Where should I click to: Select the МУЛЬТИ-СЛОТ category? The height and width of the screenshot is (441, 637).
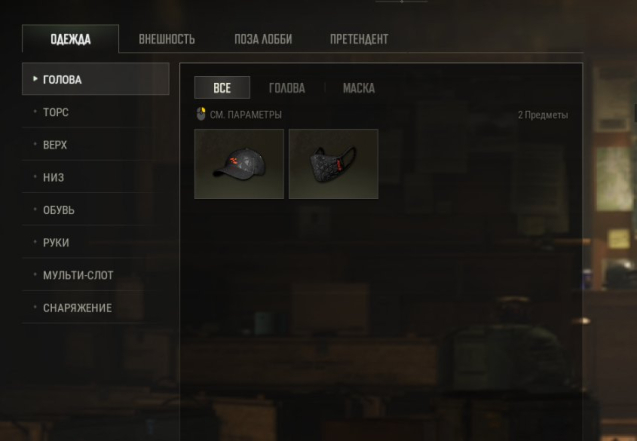point(95,275)
